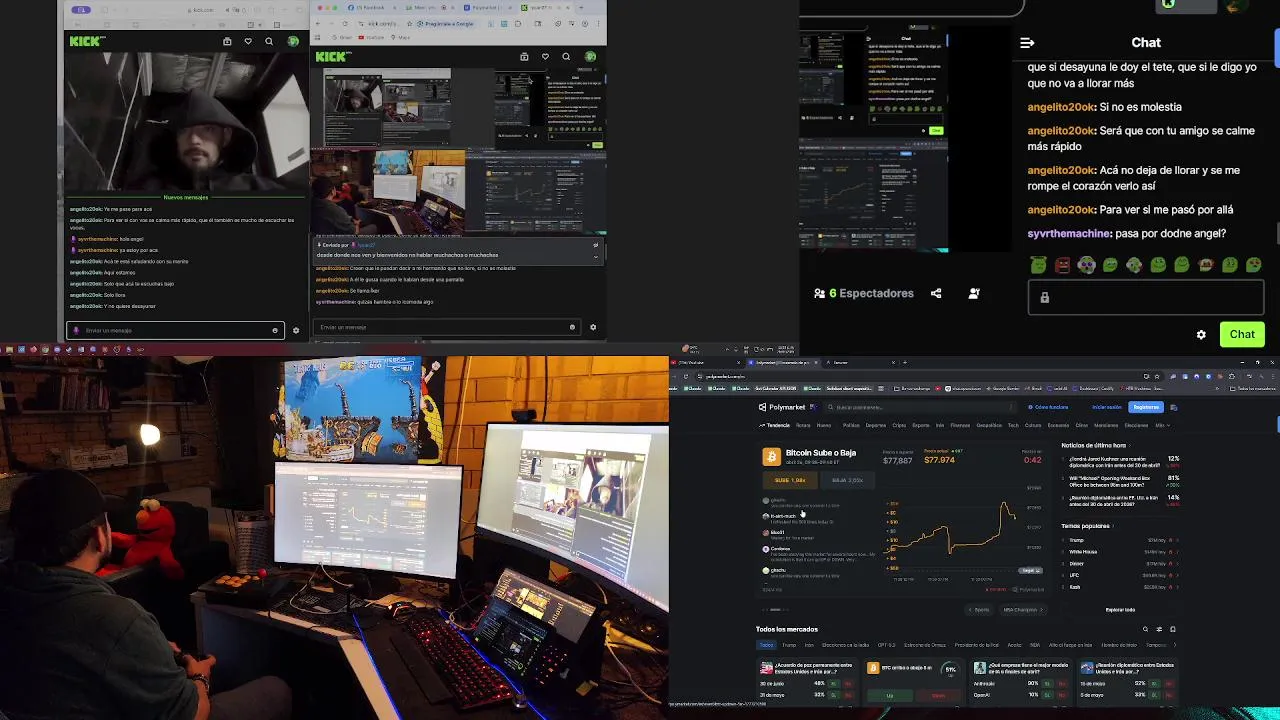1280x720 pixels.
Task: Open profile avatar in middle Kick window
Action: pos(591,56)
